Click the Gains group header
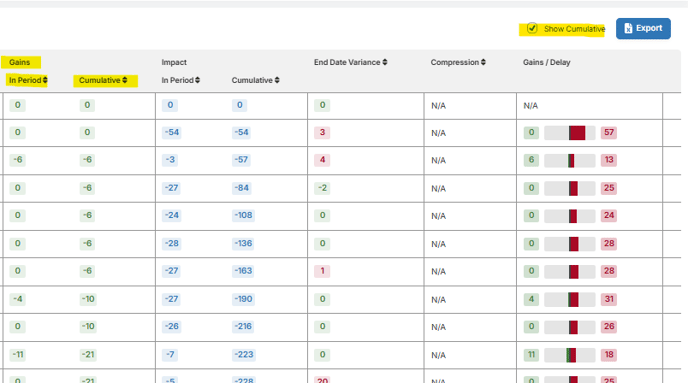Viewport: 688px width, 383px height. pyautogui.click(x=20, y=62)
